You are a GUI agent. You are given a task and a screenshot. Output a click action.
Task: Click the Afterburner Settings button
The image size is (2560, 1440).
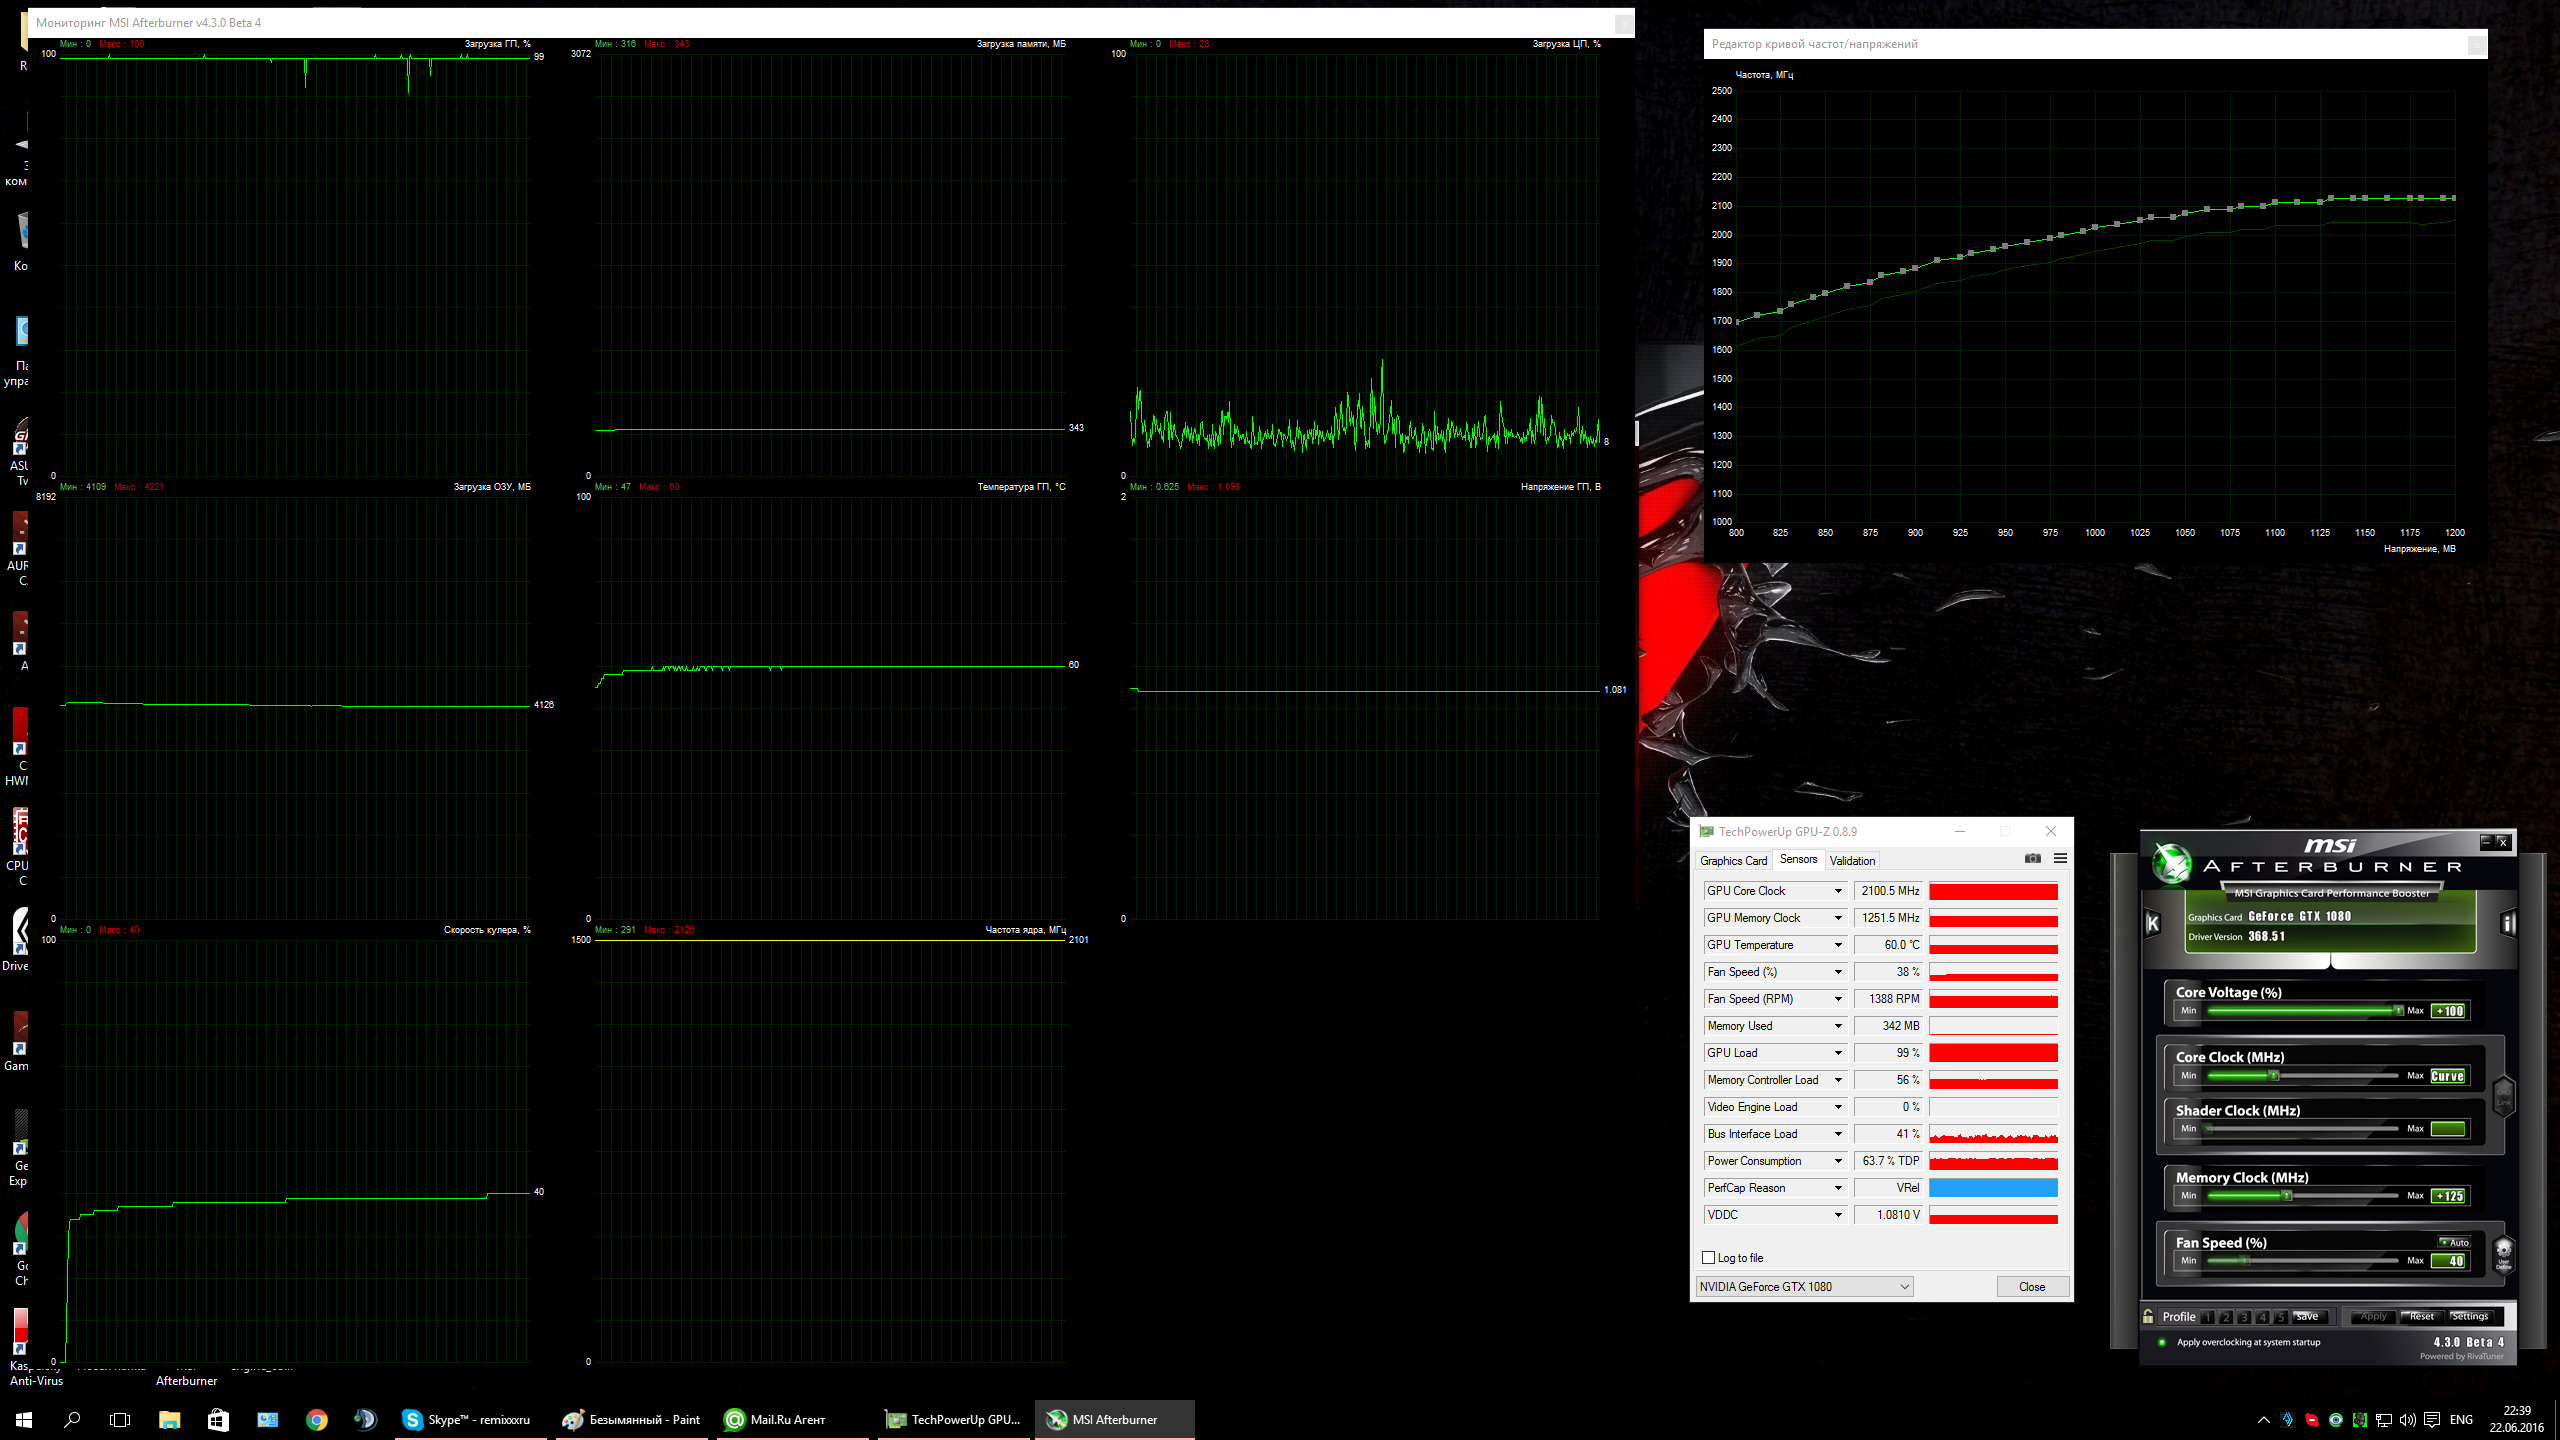point(2469,1316)
